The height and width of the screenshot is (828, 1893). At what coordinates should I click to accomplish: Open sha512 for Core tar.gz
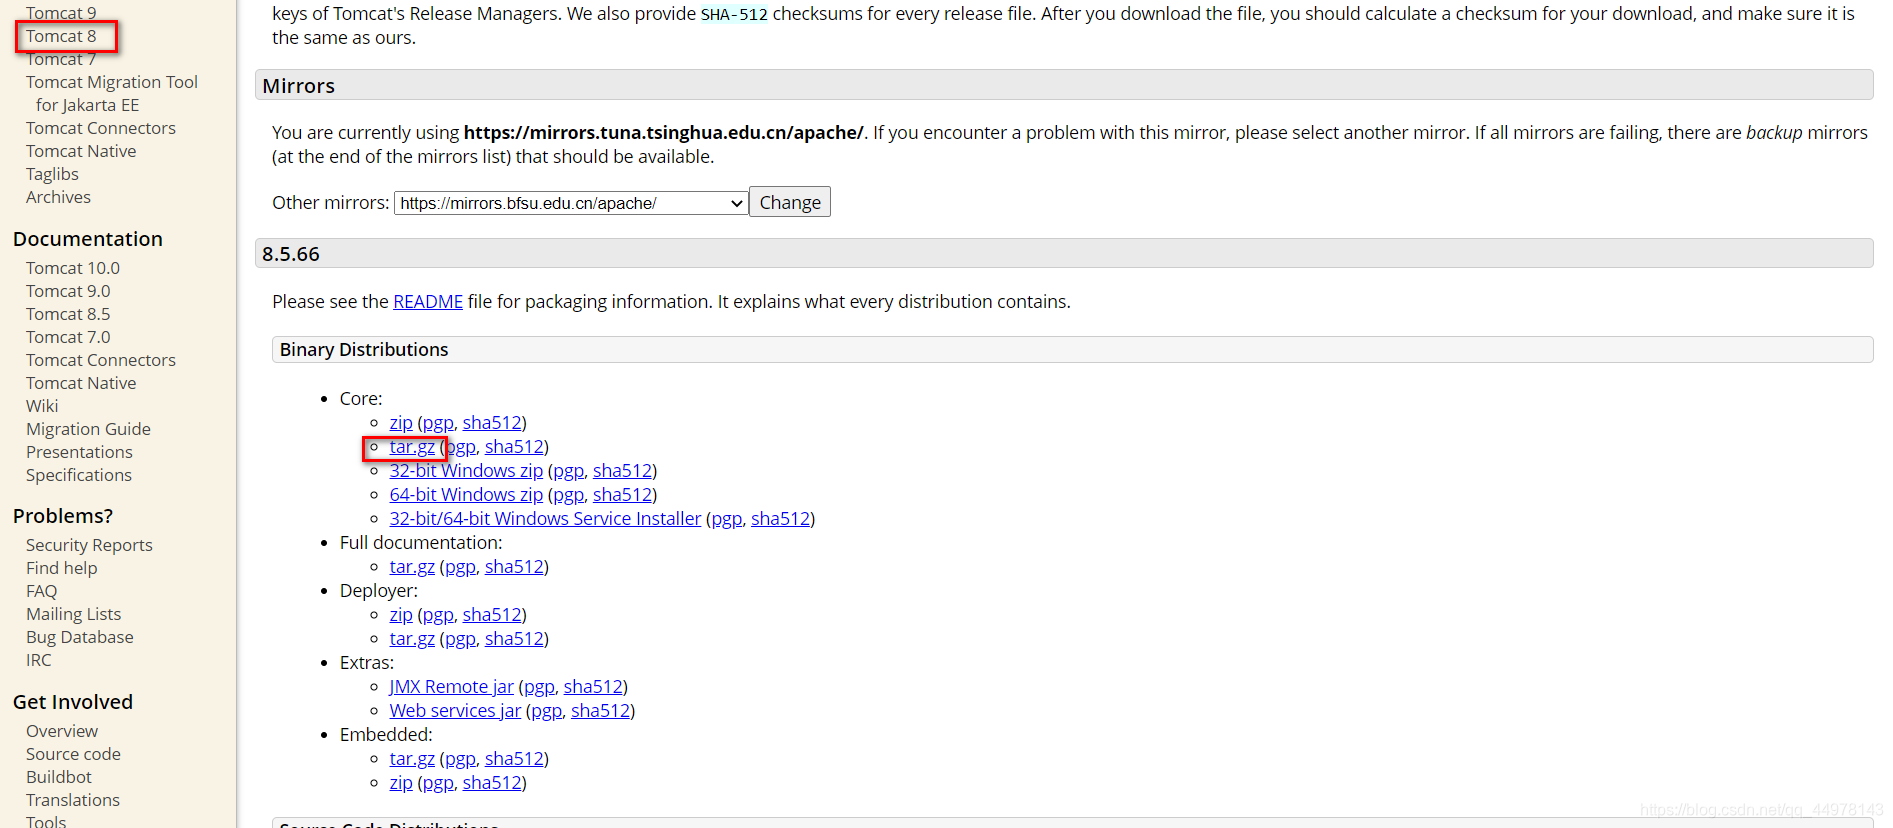(x=515, y=447)
